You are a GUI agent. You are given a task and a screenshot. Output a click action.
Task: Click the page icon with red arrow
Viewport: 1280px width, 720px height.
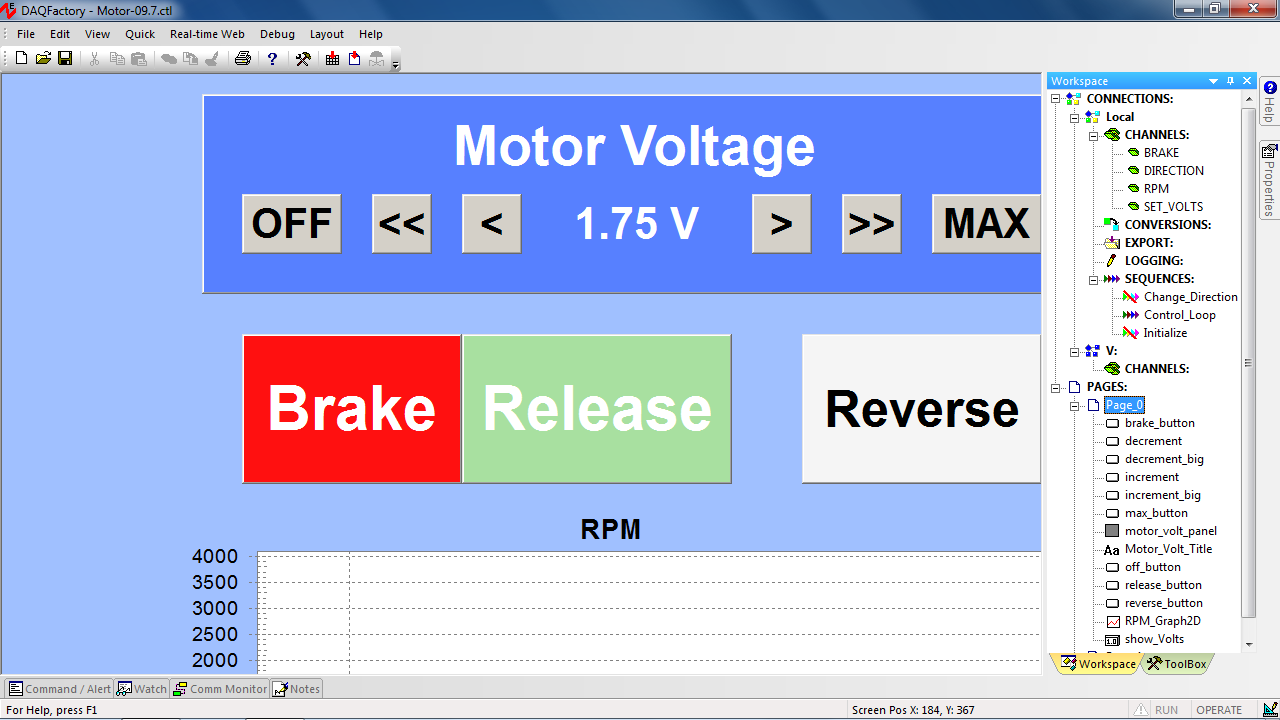[355, 59]
